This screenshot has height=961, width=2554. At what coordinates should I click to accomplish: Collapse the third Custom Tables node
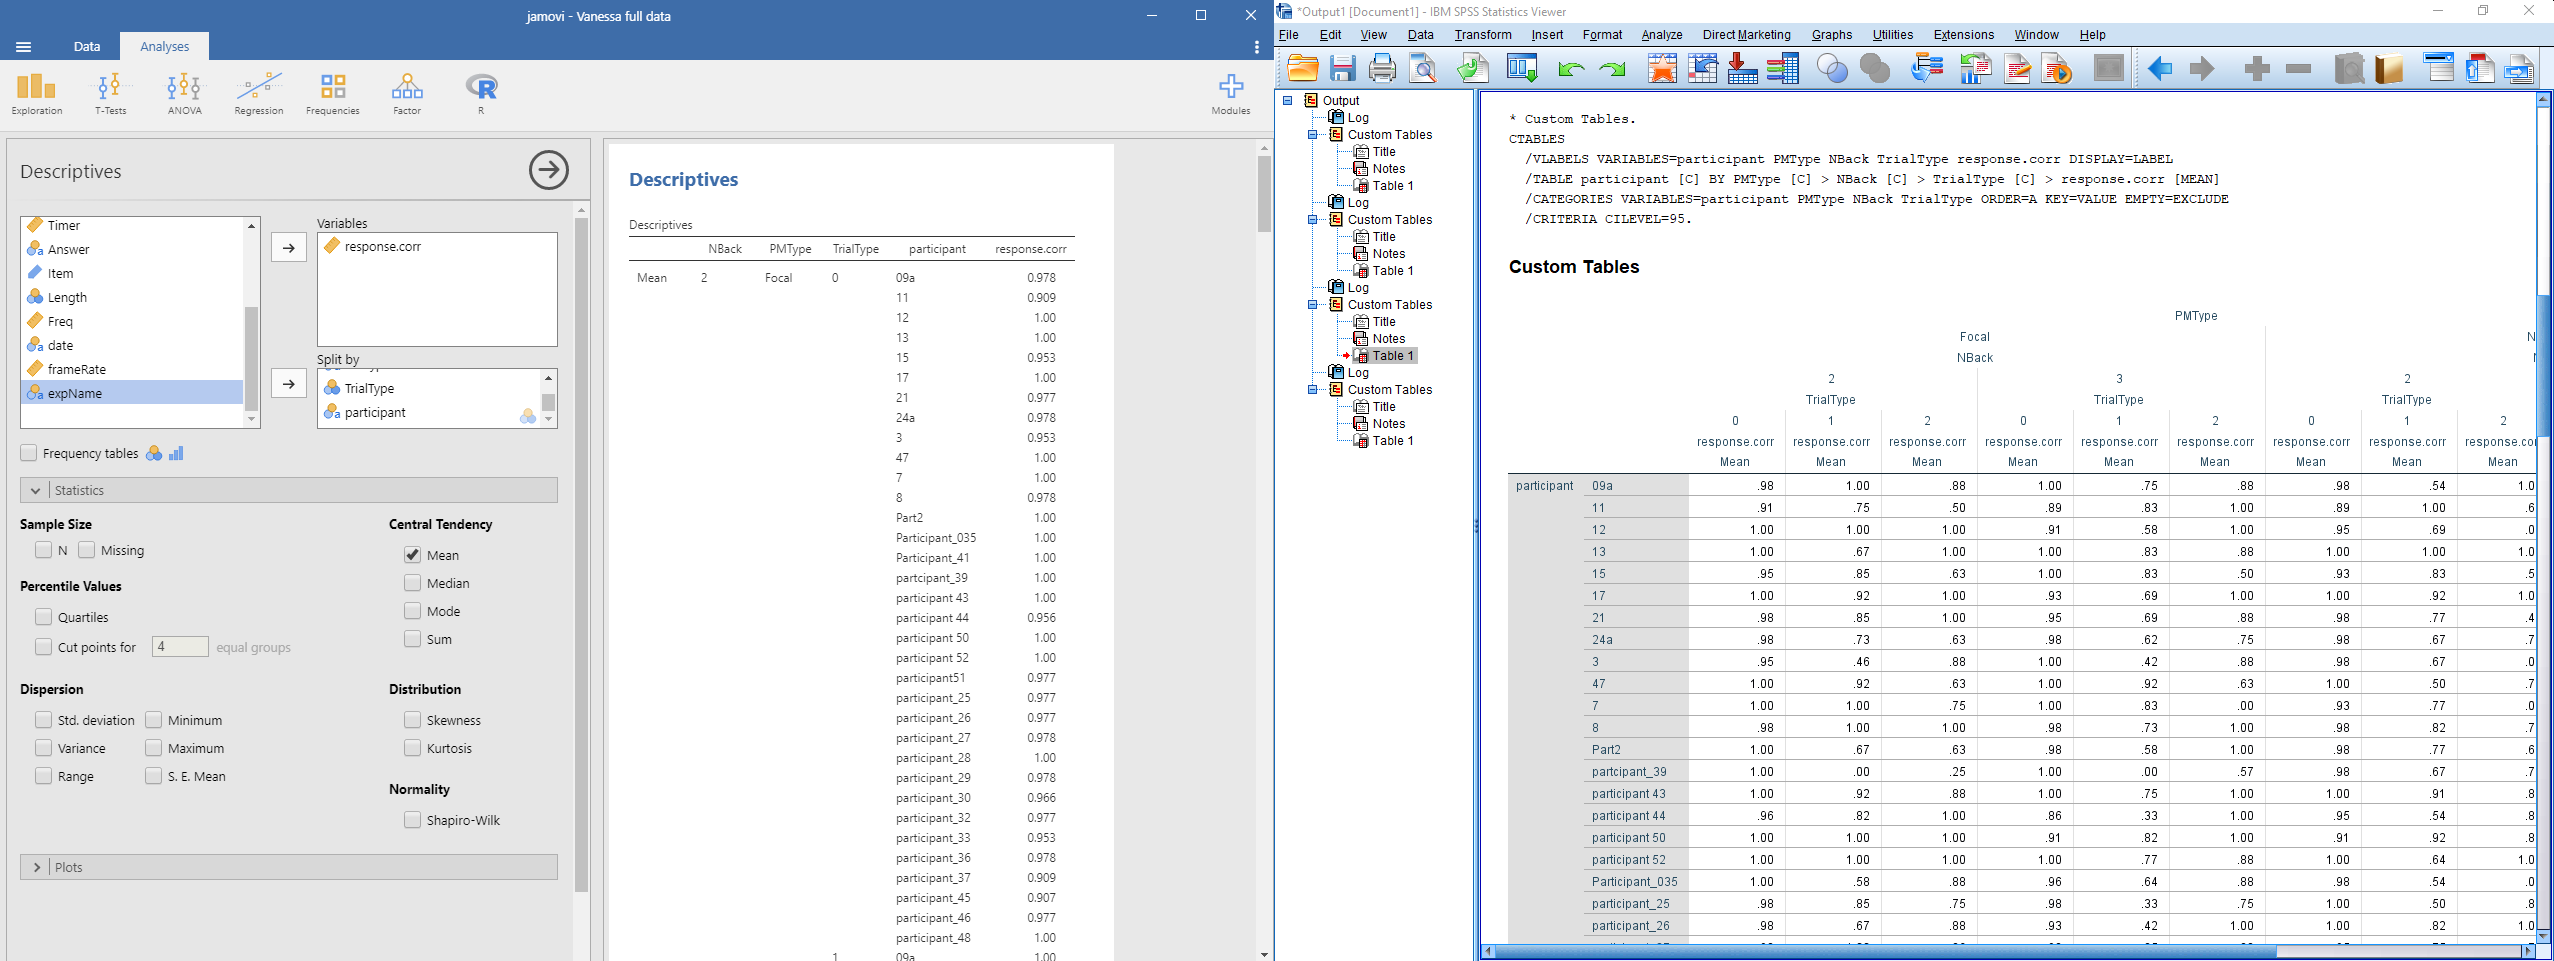click(1313, 304)
